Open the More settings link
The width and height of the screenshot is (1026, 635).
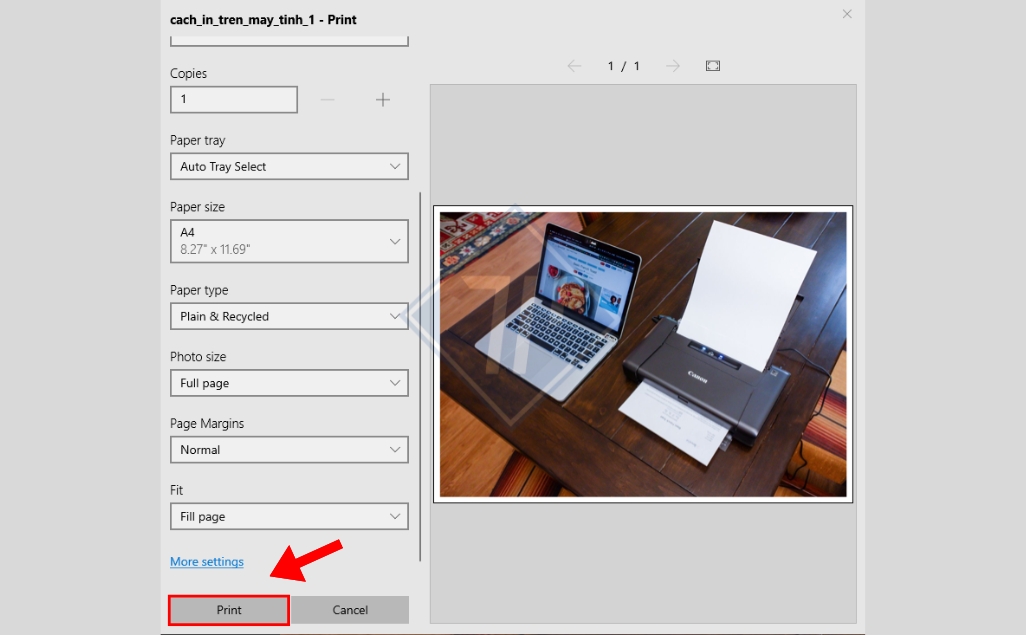click(207, 562)
